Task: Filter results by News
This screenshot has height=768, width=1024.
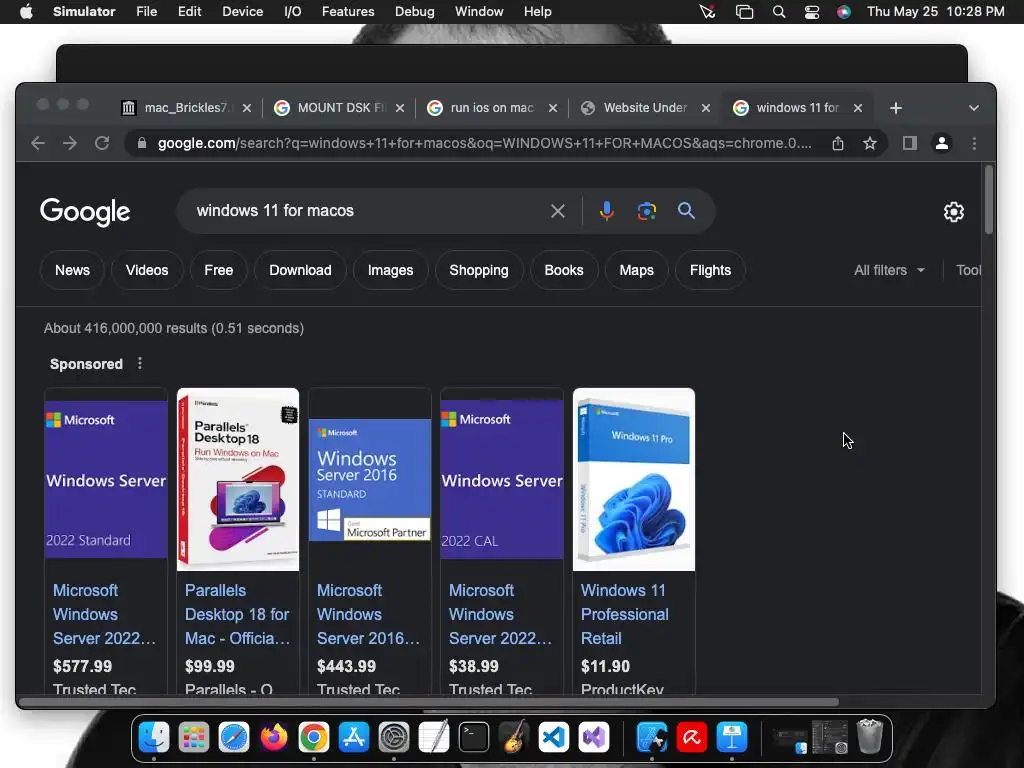Action: pyautogui.click(x=72, y=270)
